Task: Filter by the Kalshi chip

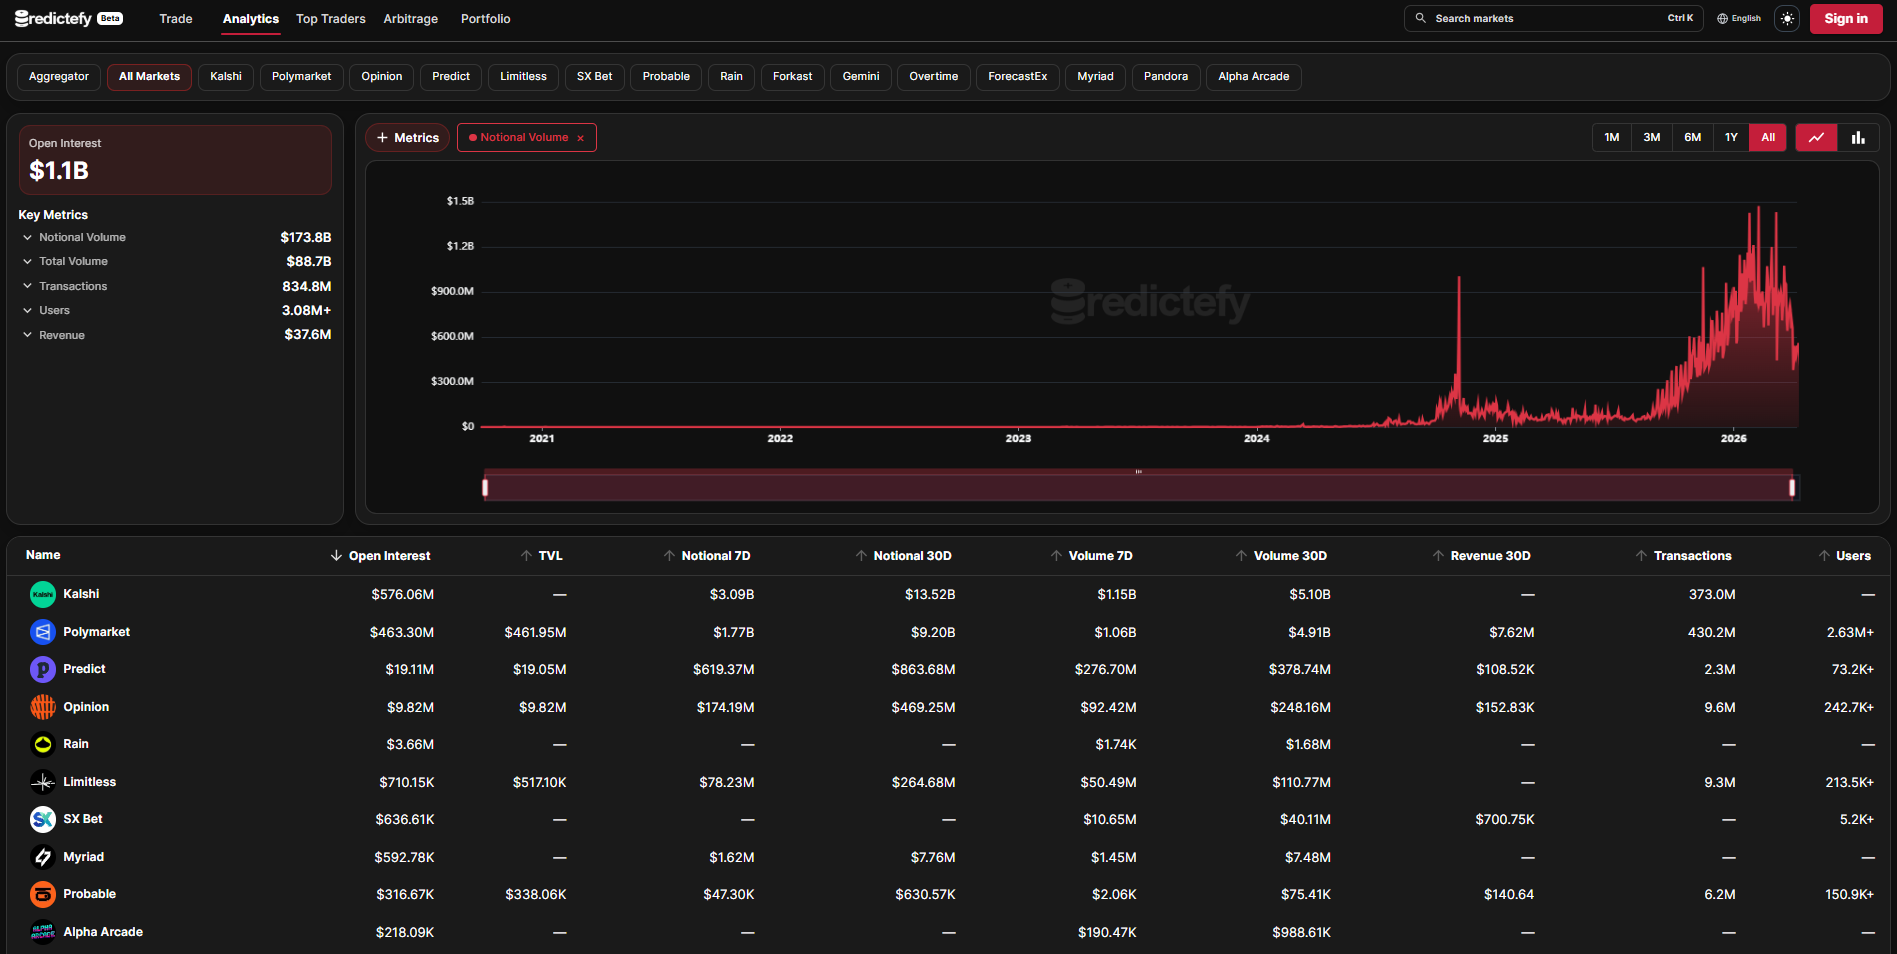Action: (226, 77)
